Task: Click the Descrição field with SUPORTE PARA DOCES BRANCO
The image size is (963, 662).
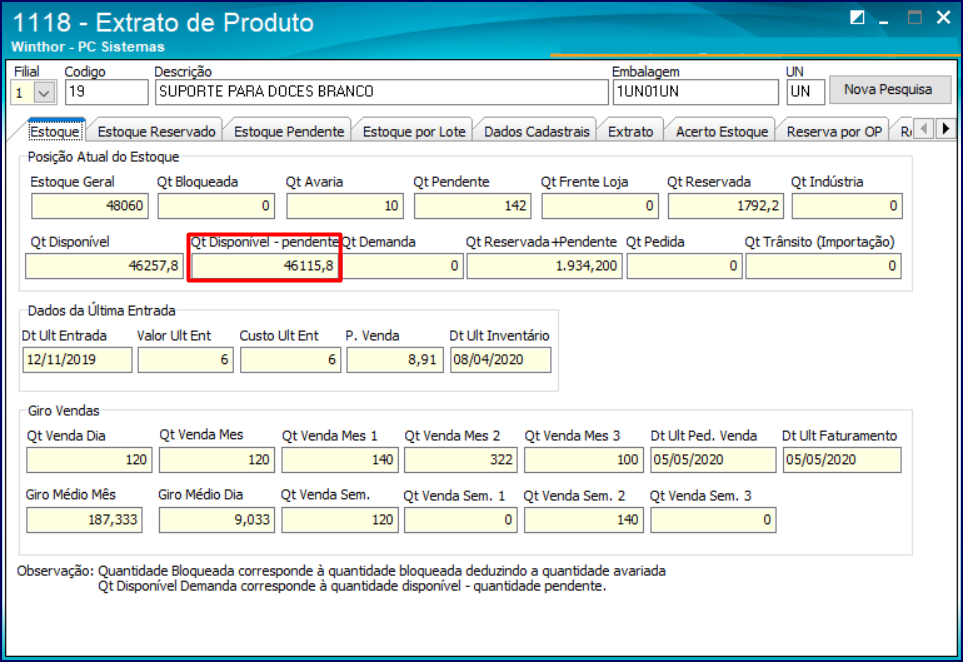Action: point(381,92)
